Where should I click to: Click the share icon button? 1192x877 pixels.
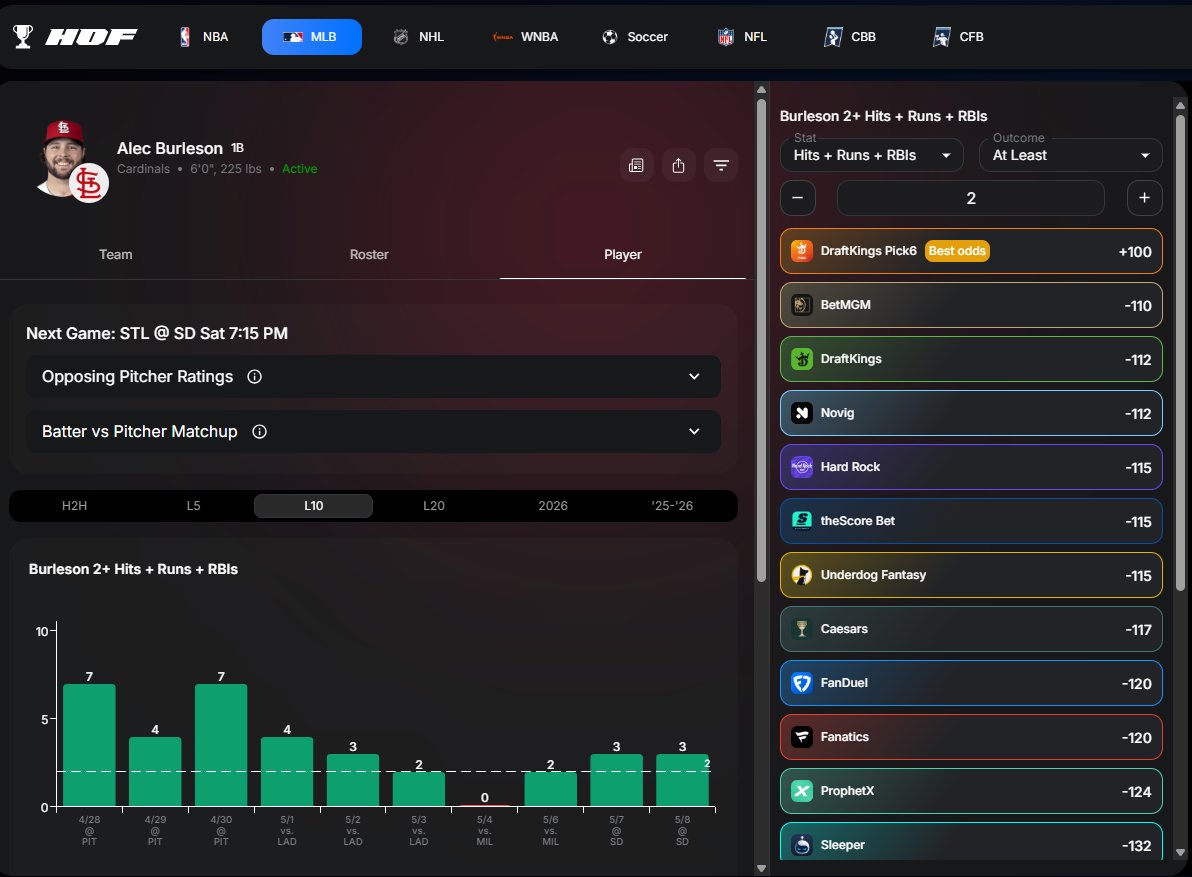[x=679, y=165]
